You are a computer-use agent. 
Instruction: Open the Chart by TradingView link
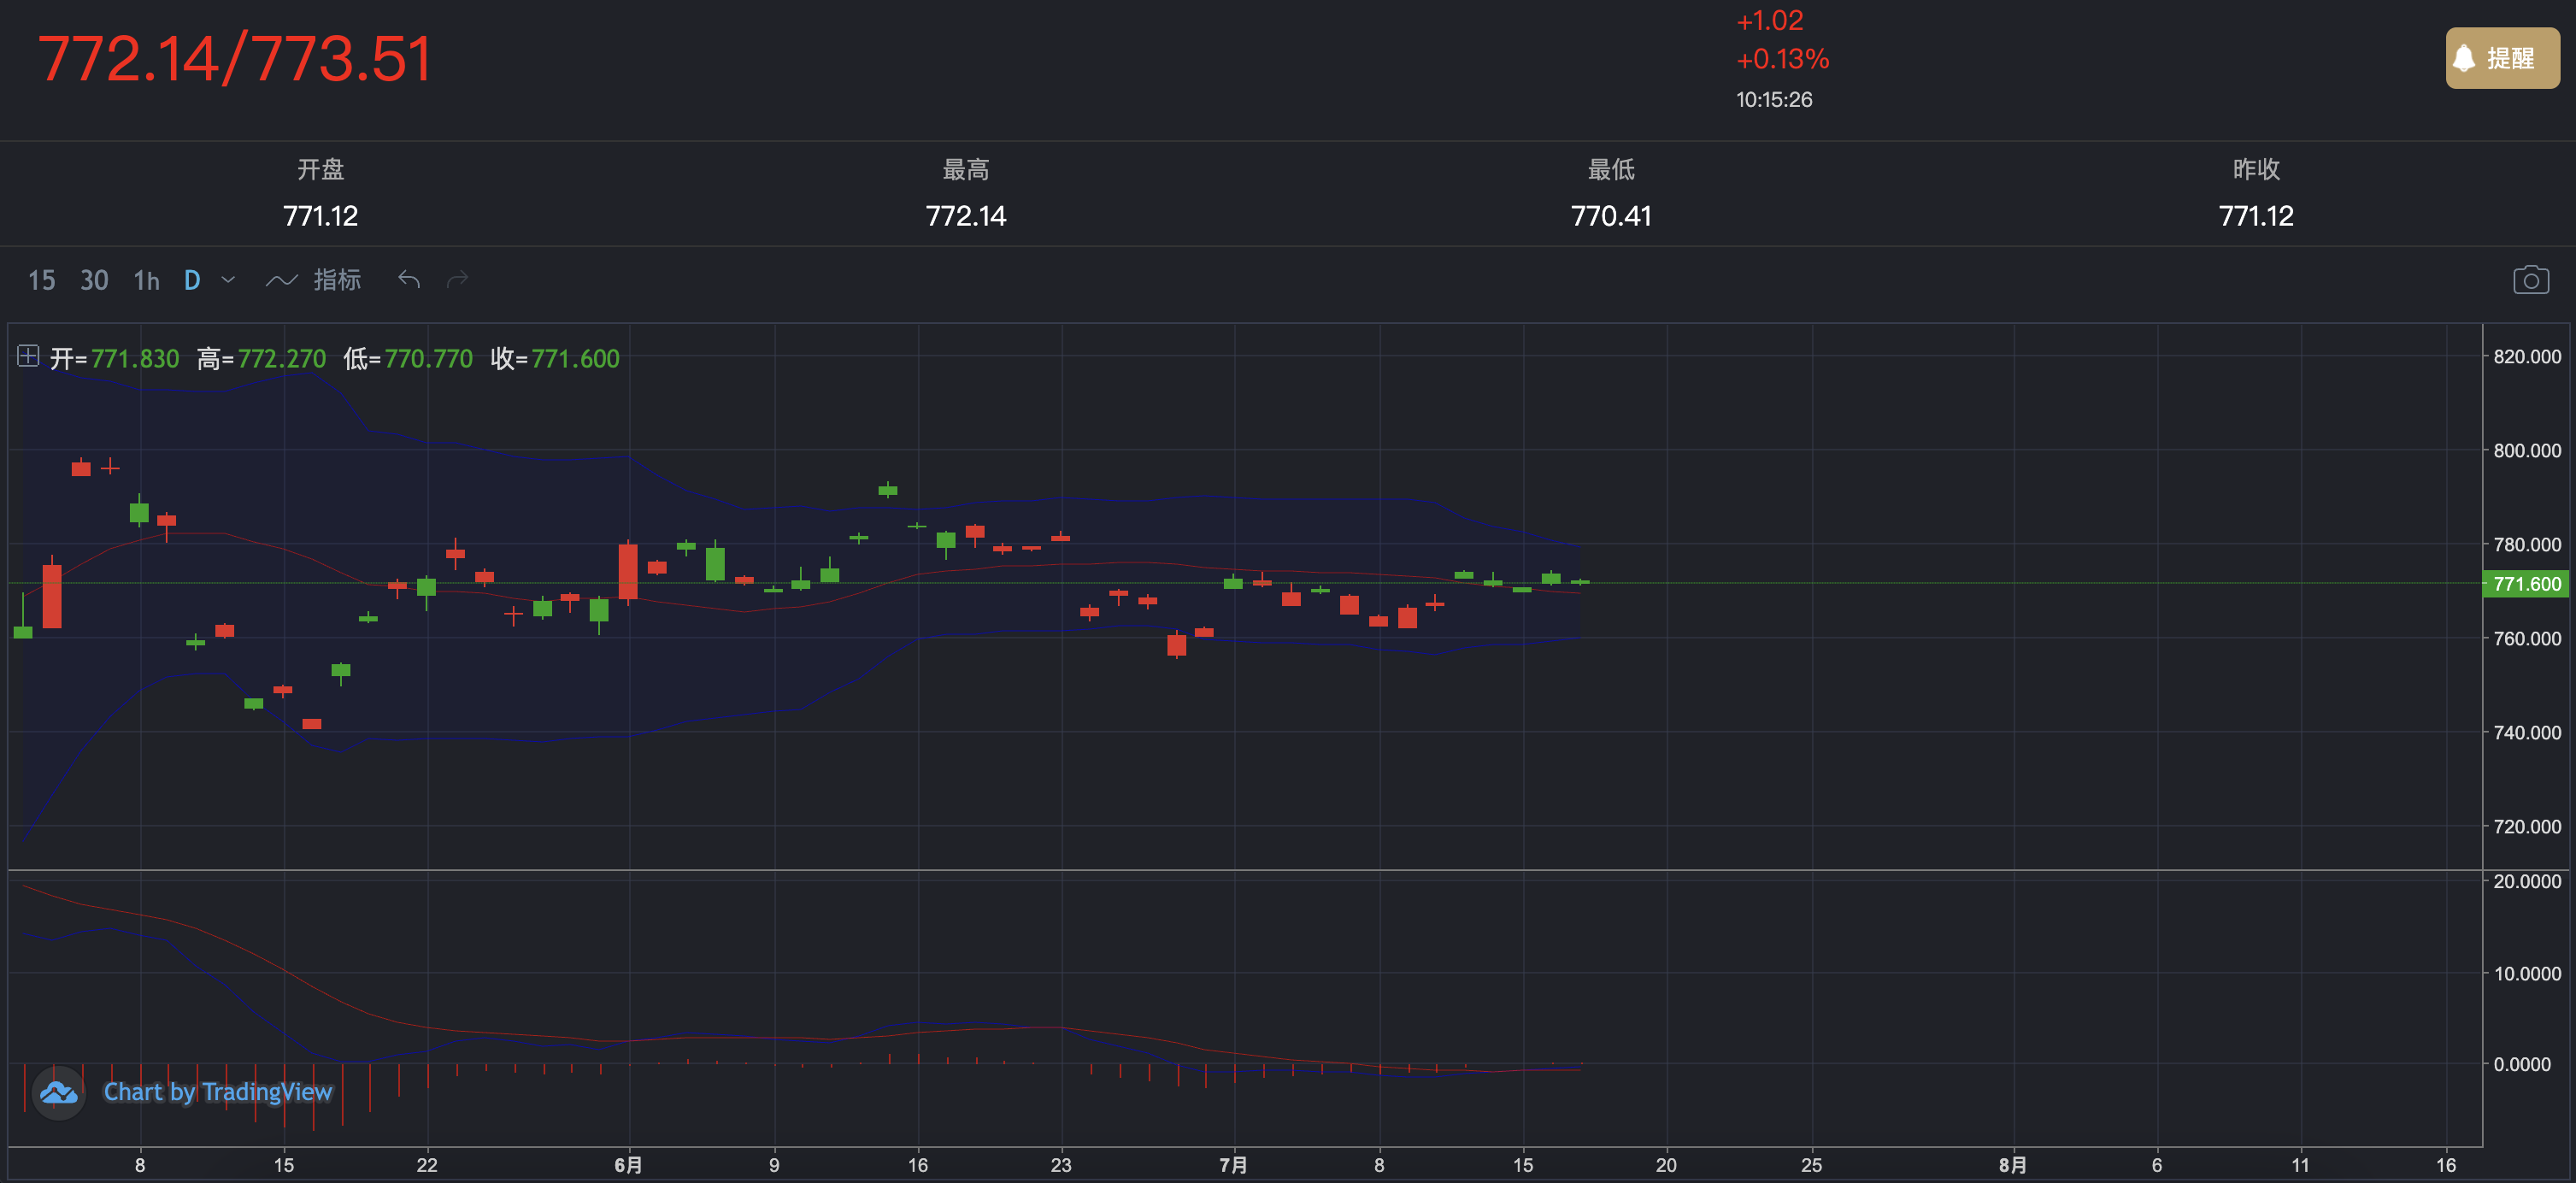(x=217, y=1092)
